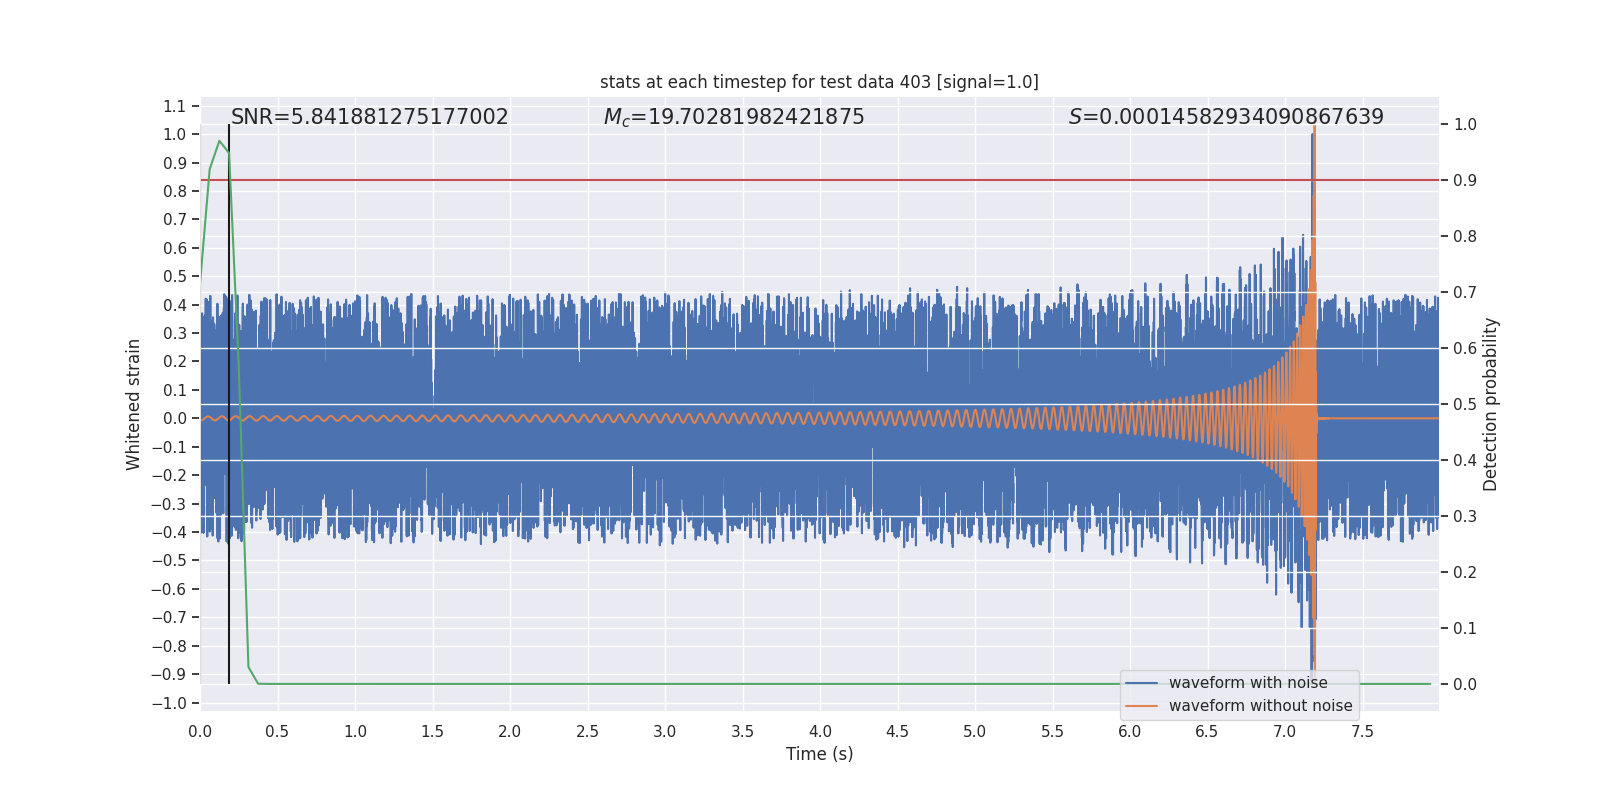Click the 'Whitened strain' y-axis label

[133, 404]
